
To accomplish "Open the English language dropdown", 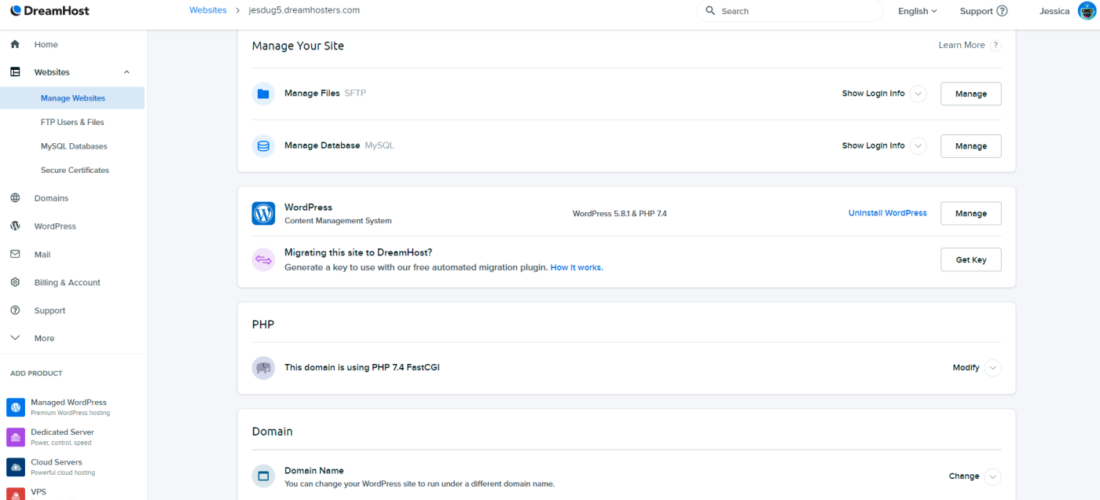I will [x=918, y=11].
